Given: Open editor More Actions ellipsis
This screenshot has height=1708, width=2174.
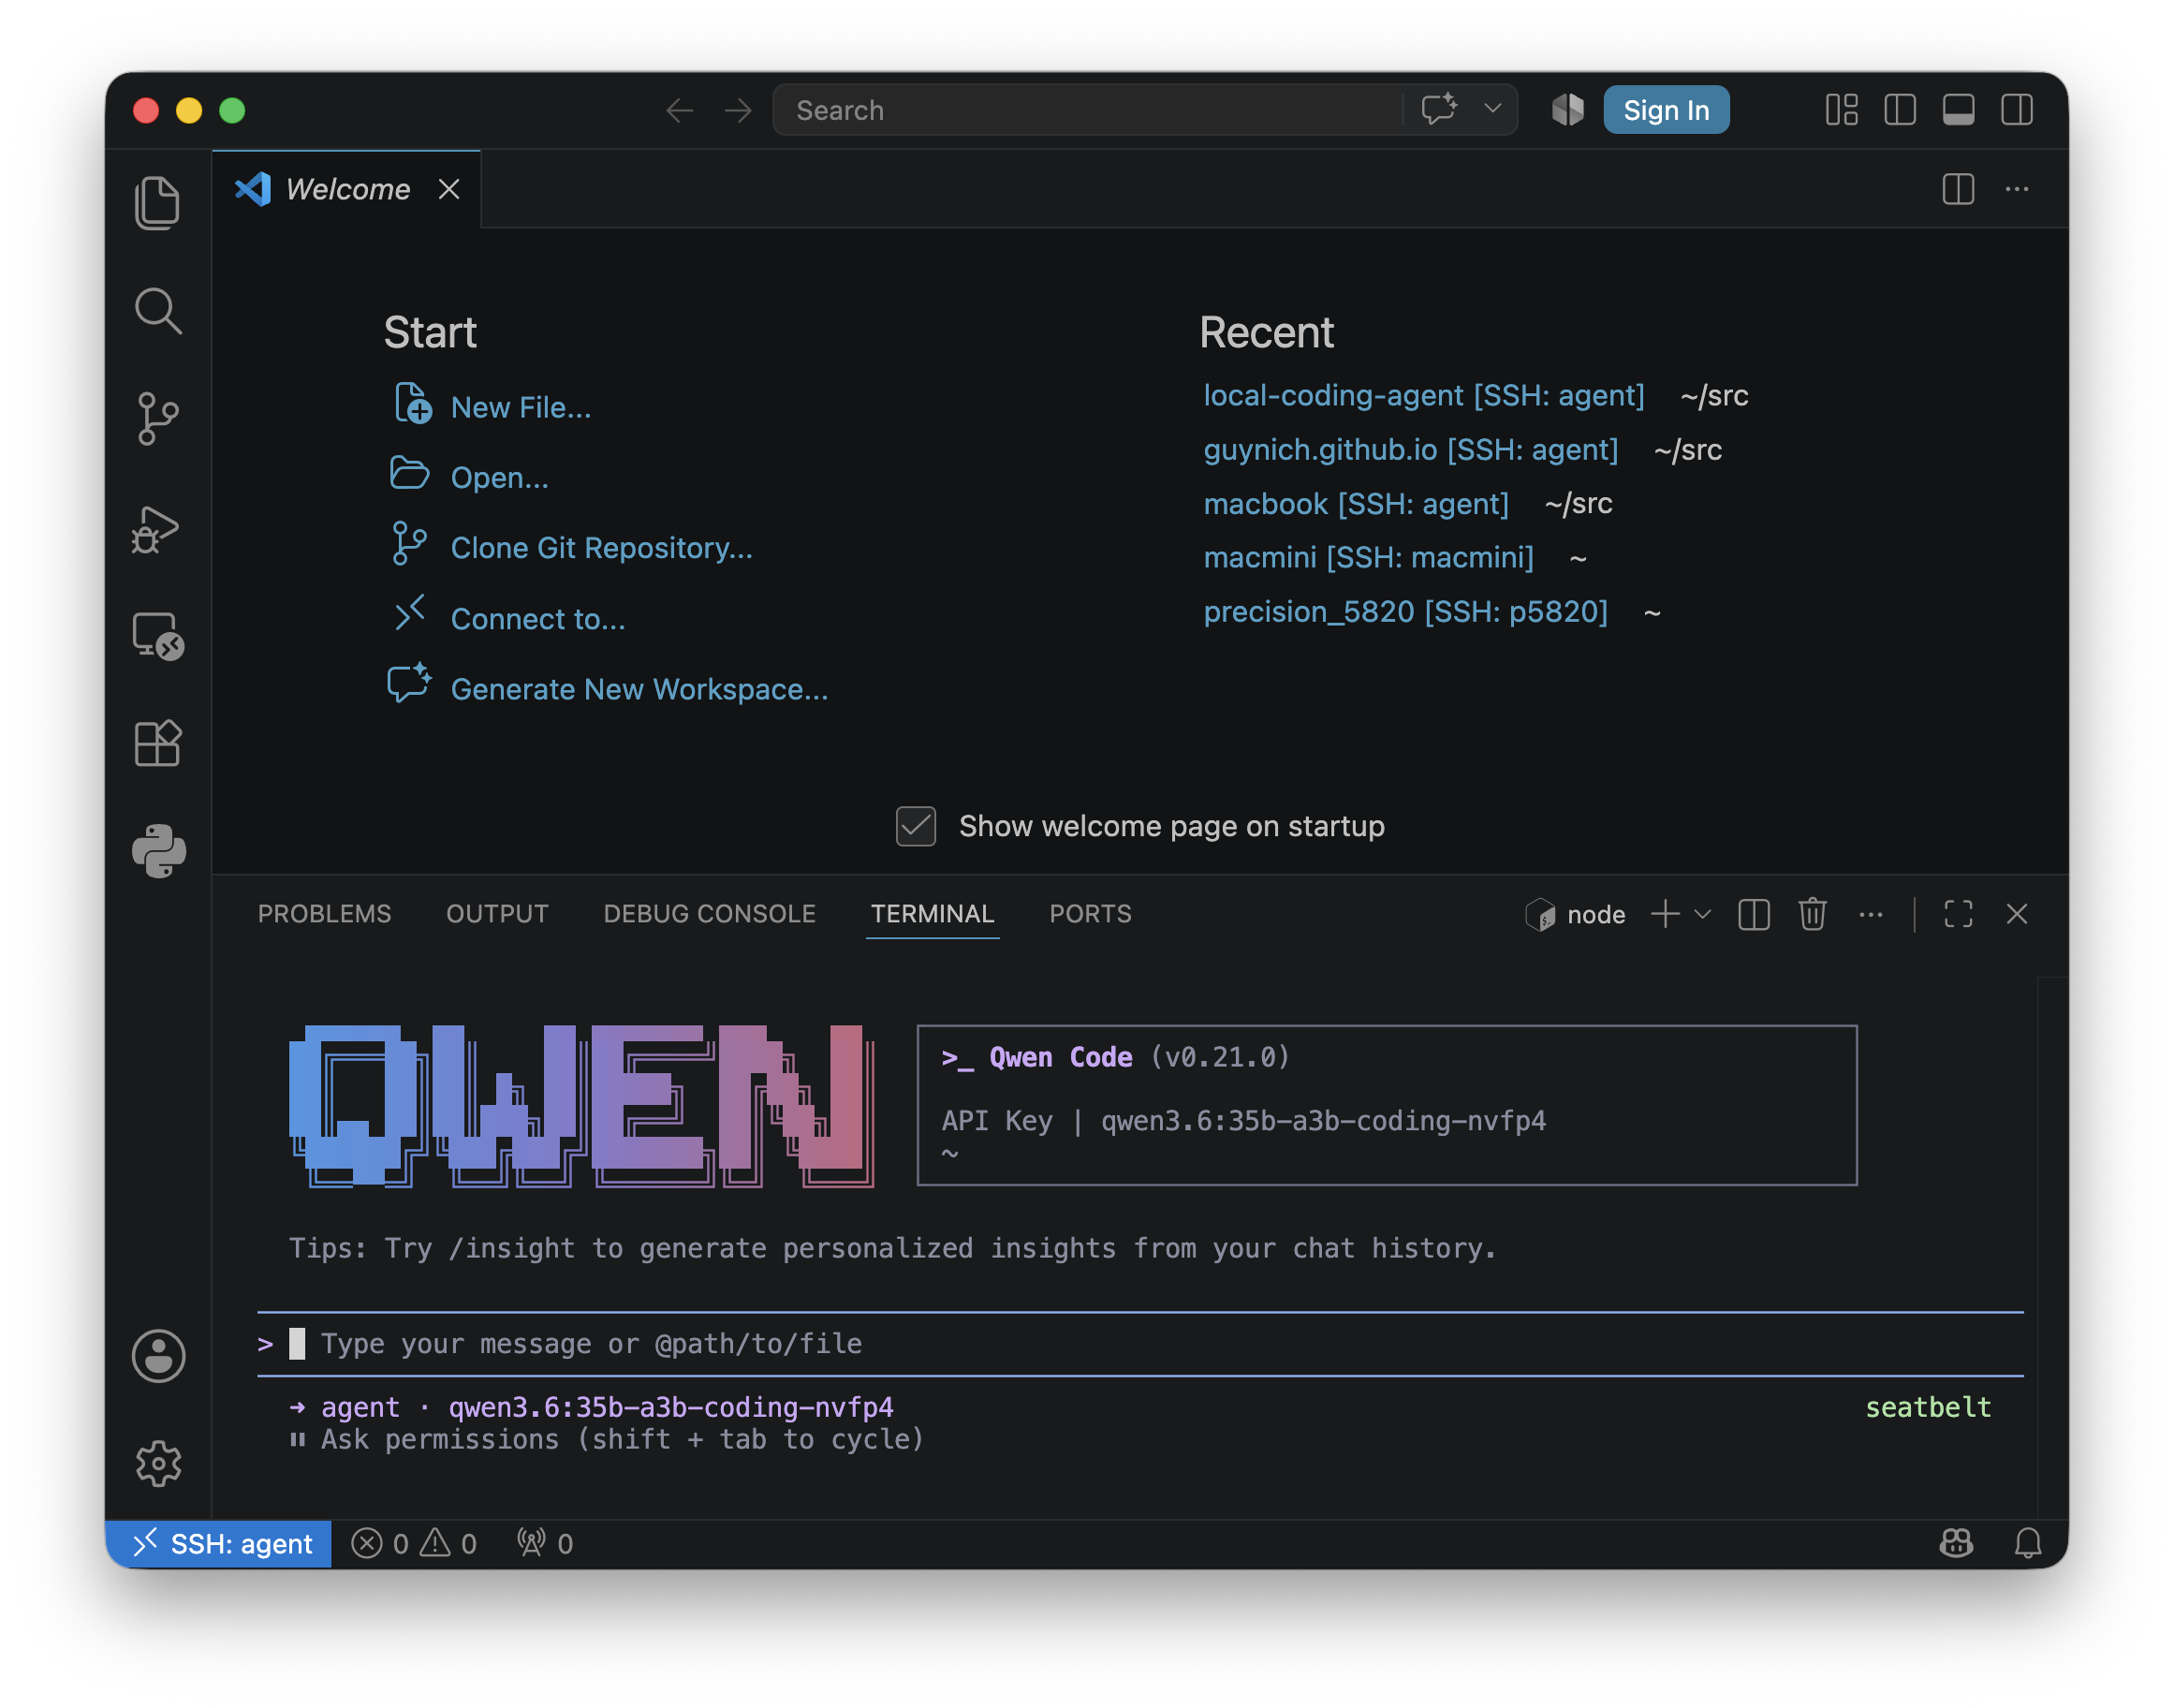Looking at the screenshot, I should point(2017,189).
